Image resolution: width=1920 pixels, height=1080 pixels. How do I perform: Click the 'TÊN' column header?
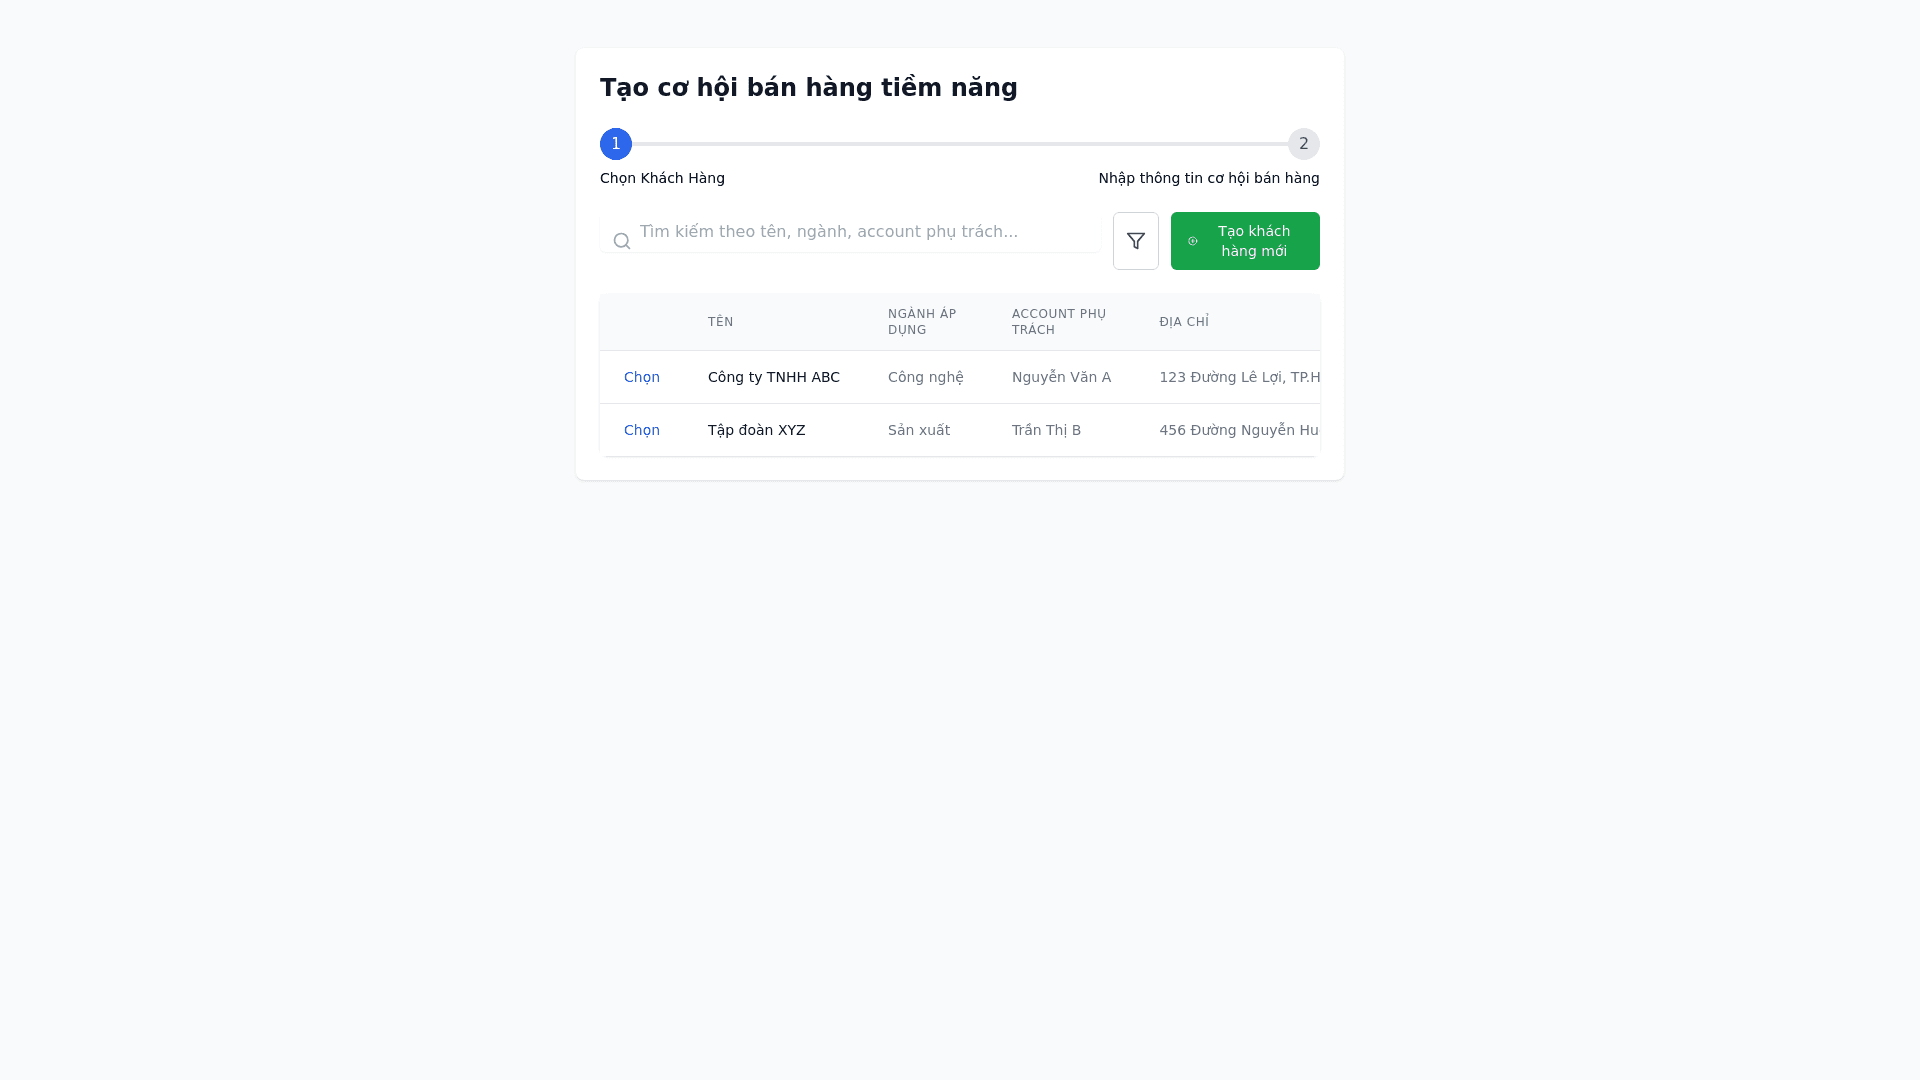click(720, 322)
